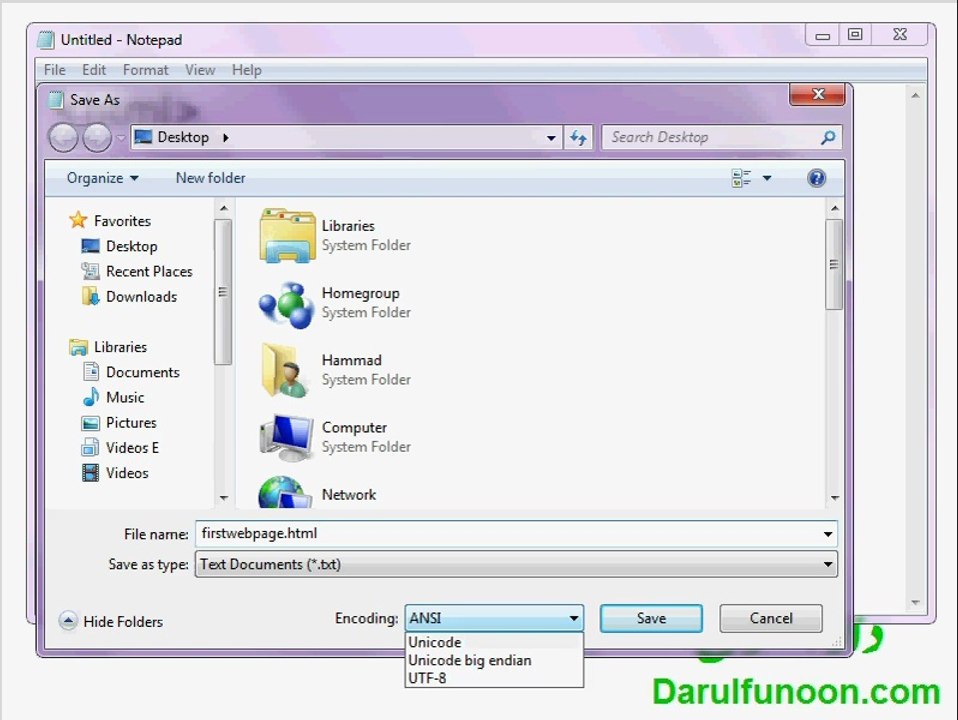The width and height of the screenshot is (958, 720).
Task: Click the file list scroll down arrow
Action: point(835,498)
